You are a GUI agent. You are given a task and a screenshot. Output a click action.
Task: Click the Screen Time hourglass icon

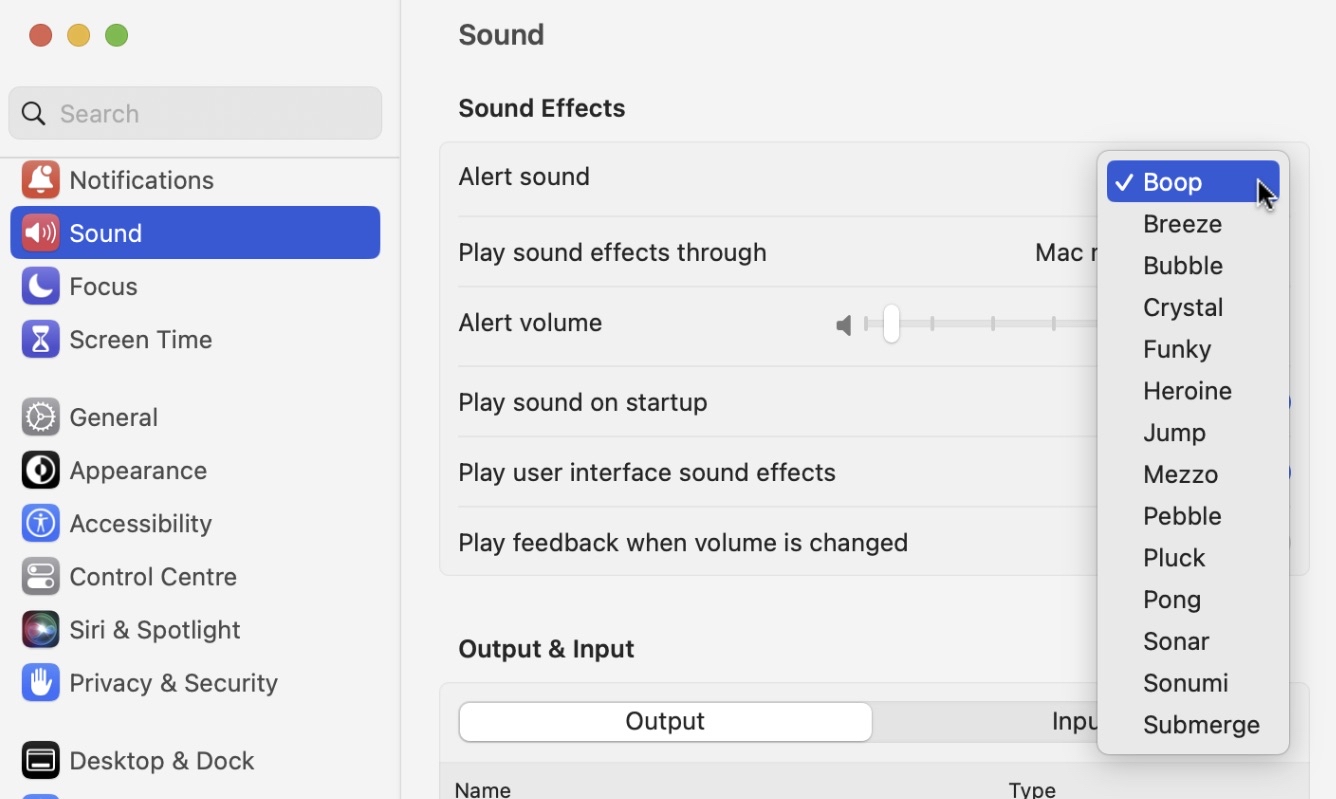[40, 339]
